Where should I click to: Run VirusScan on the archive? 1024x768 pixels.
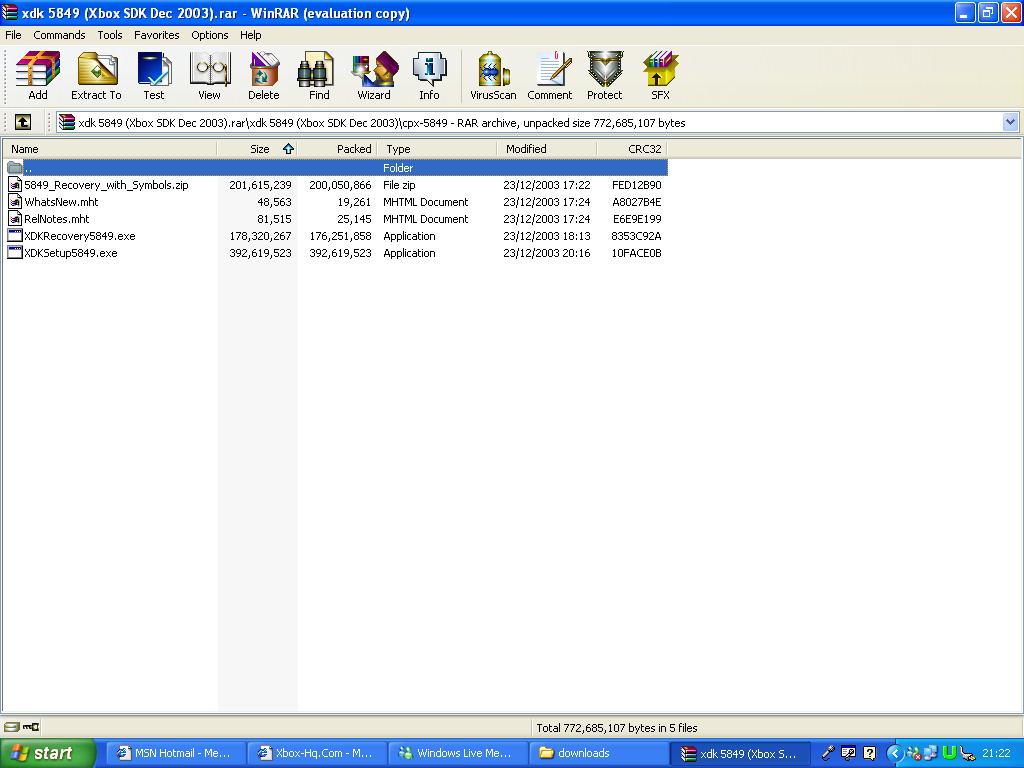[x=493, y=76]
